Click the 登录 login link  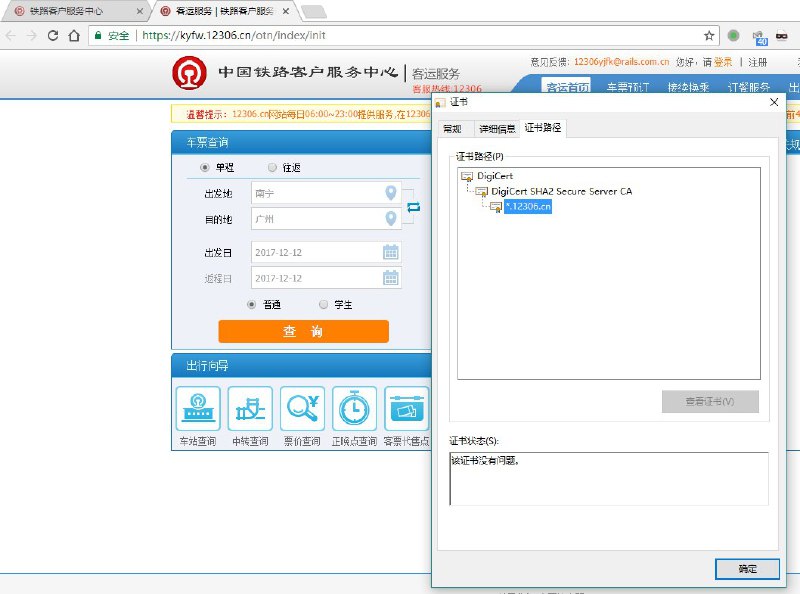pyautogui.click(x=722, y=62)
